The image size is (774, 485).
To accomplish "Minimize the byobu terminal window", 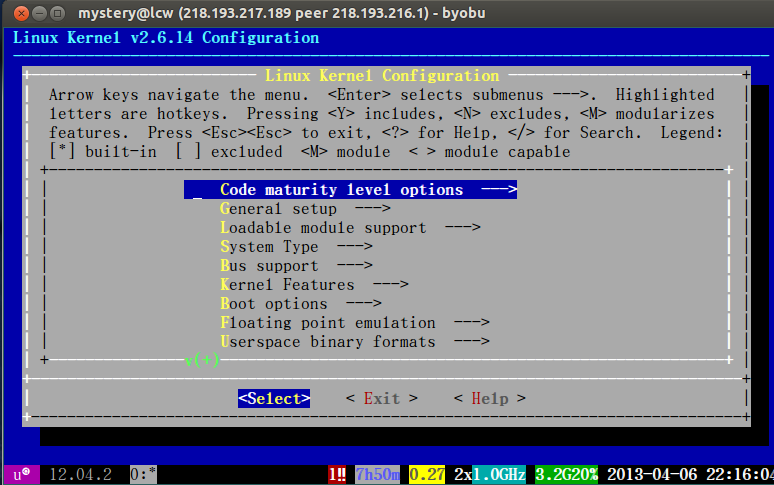I will tap(39, 13).
